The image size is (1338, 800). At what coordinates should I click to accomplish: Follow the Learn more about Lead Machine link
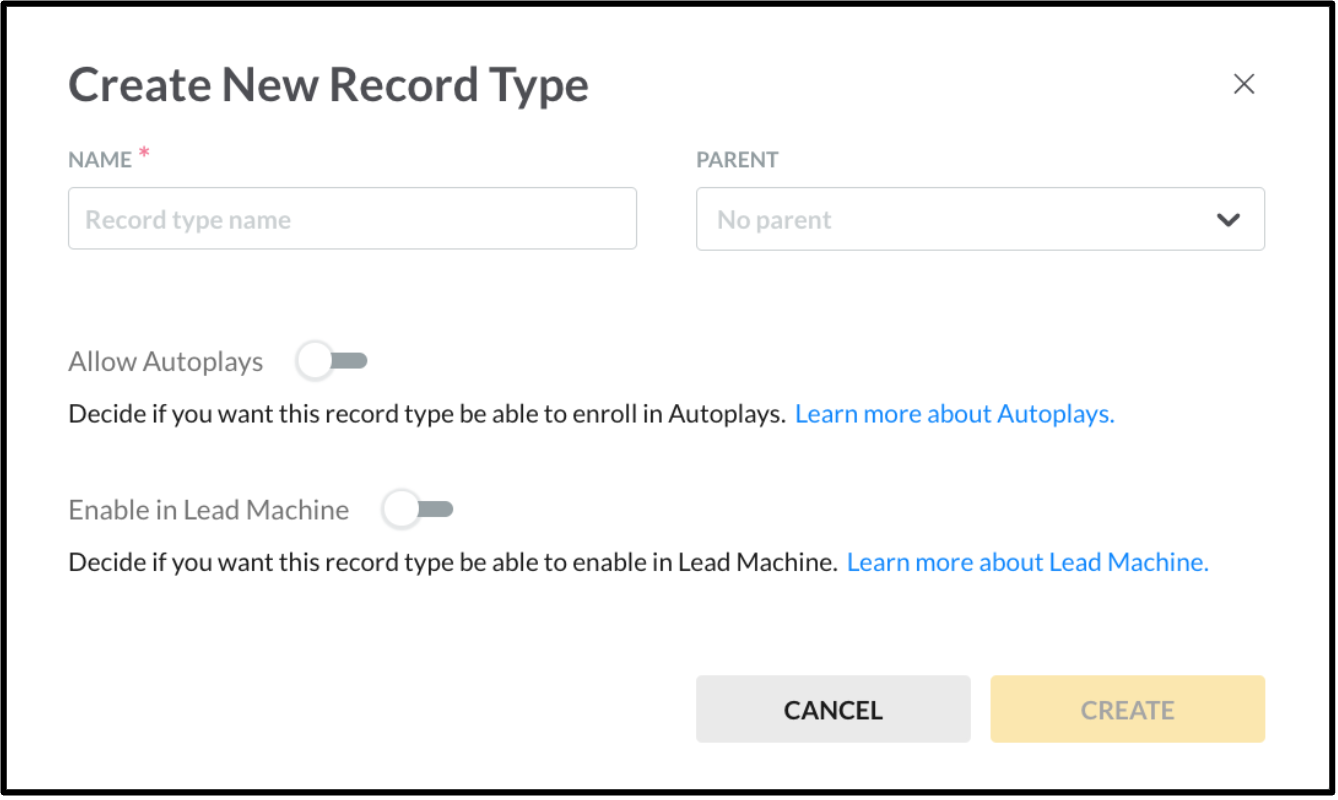(1027, 563)
